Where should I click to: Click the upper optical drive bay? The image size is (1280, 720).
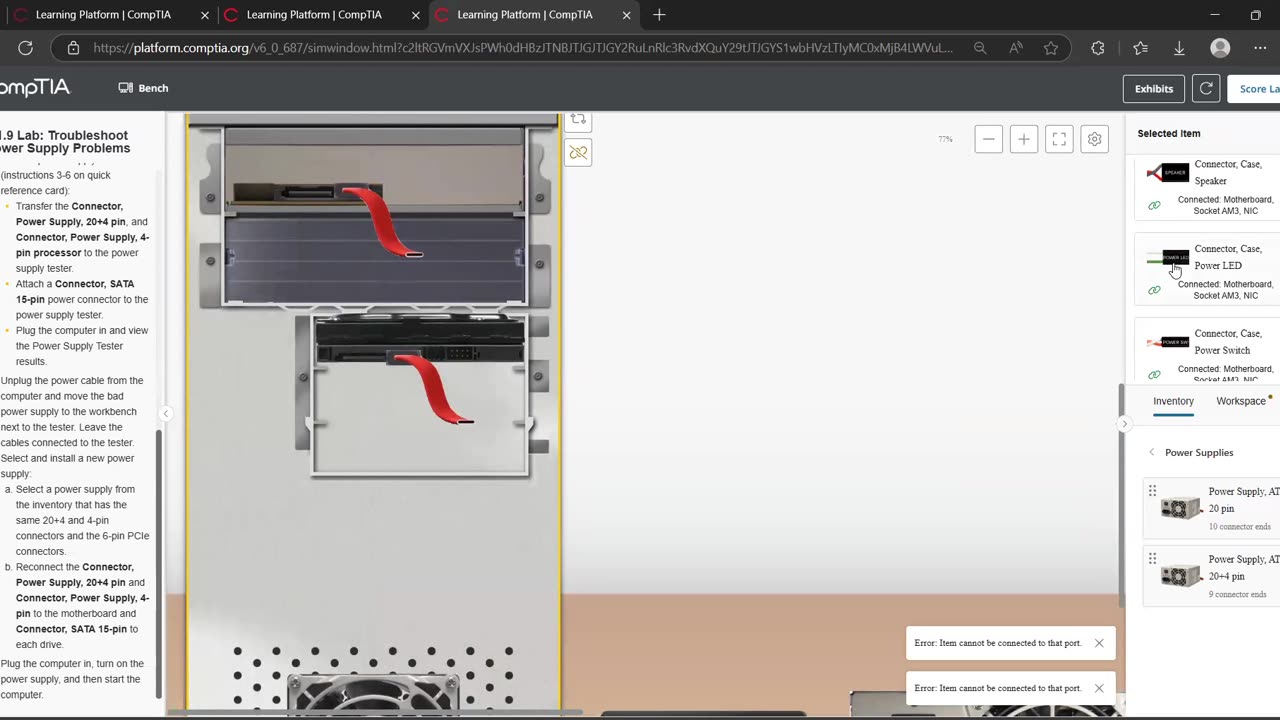(x=374, y=170)
